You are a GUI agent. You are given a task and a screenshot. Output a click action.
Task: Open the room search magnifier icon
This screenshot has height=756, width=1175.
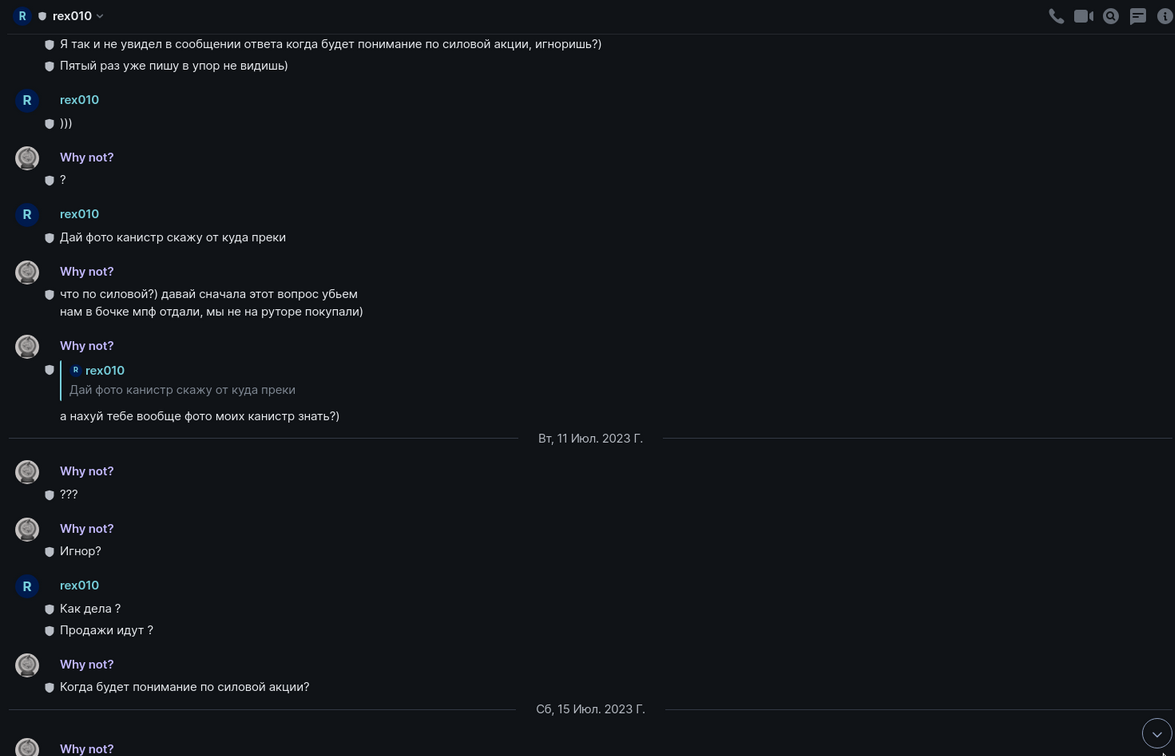[x=1111, y=16]
